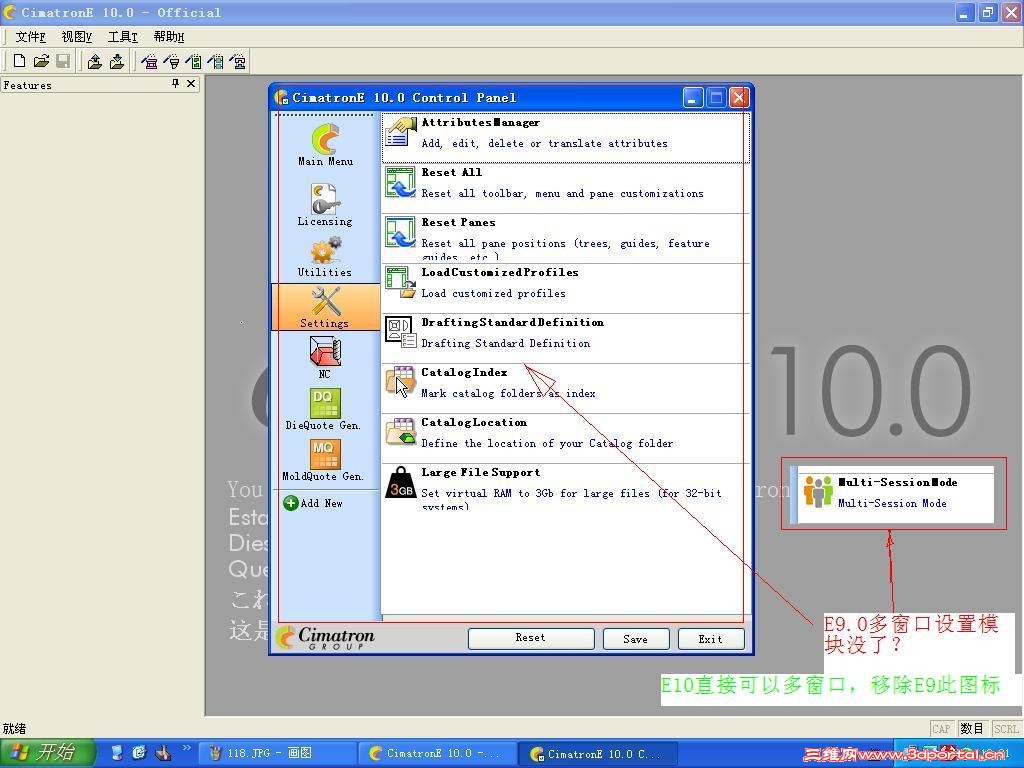
Task: Open the CatalogLocation option
Action: (565, 438)
